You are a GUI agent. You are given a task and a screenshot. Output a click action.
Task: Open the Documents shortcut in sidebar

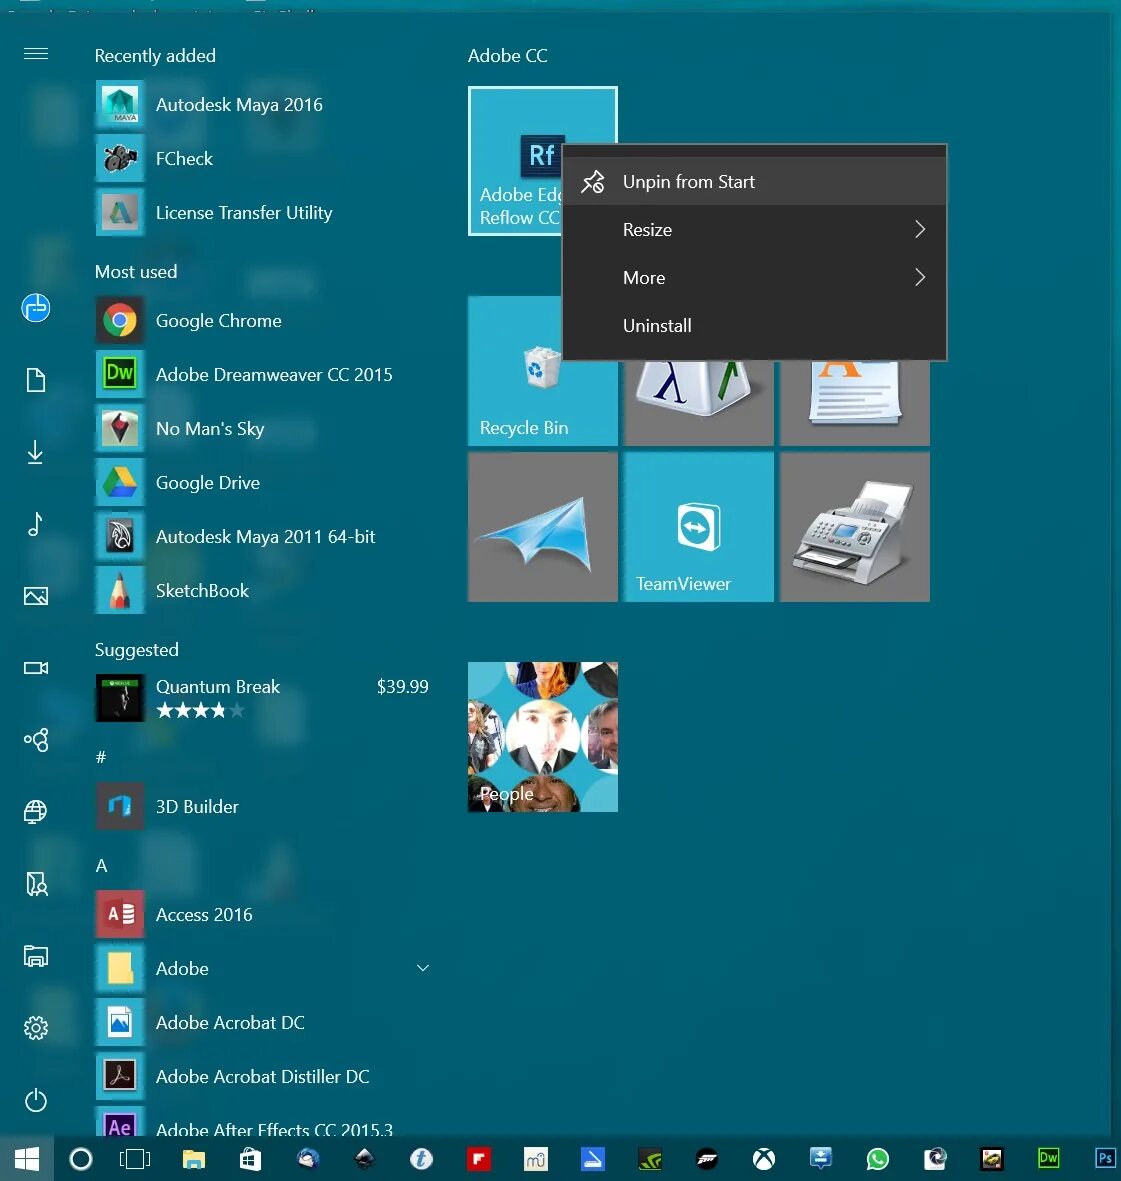36,380
